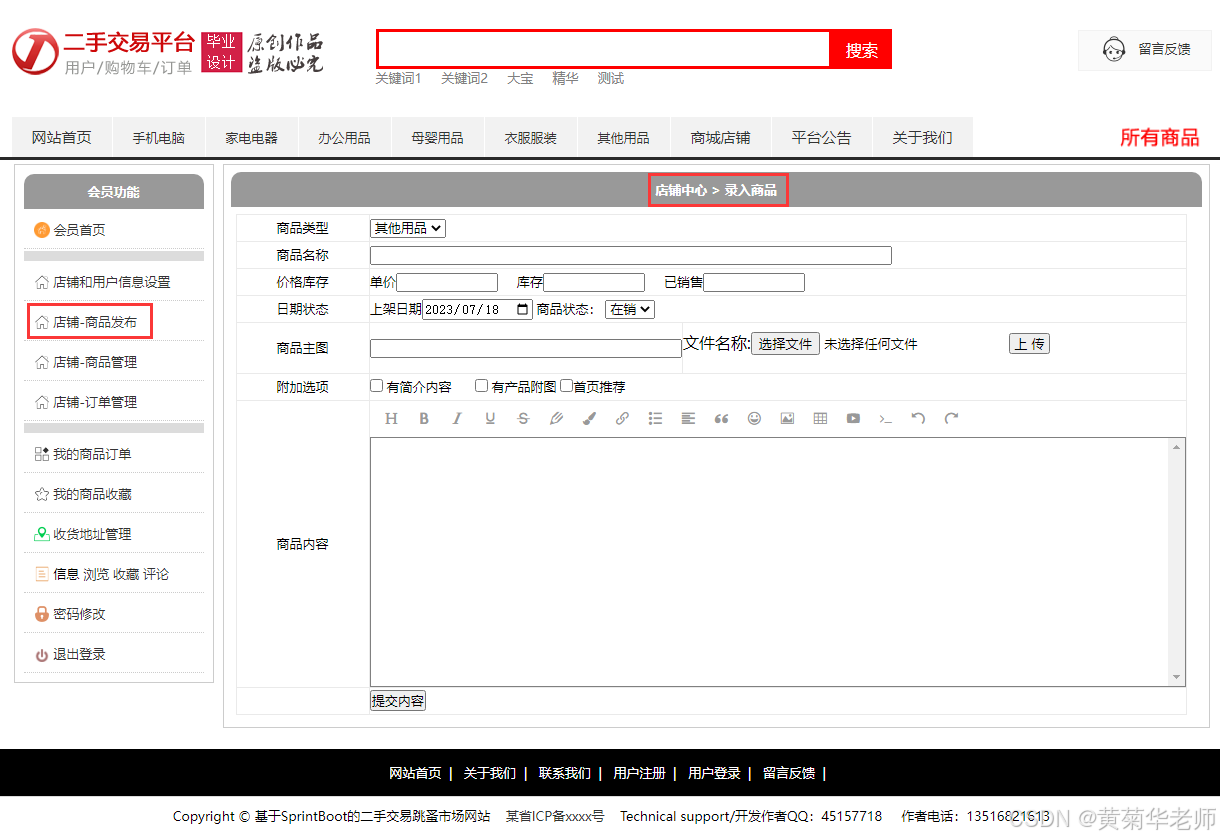Open the 关于我们 navigation tab

(x=923, y=137)
